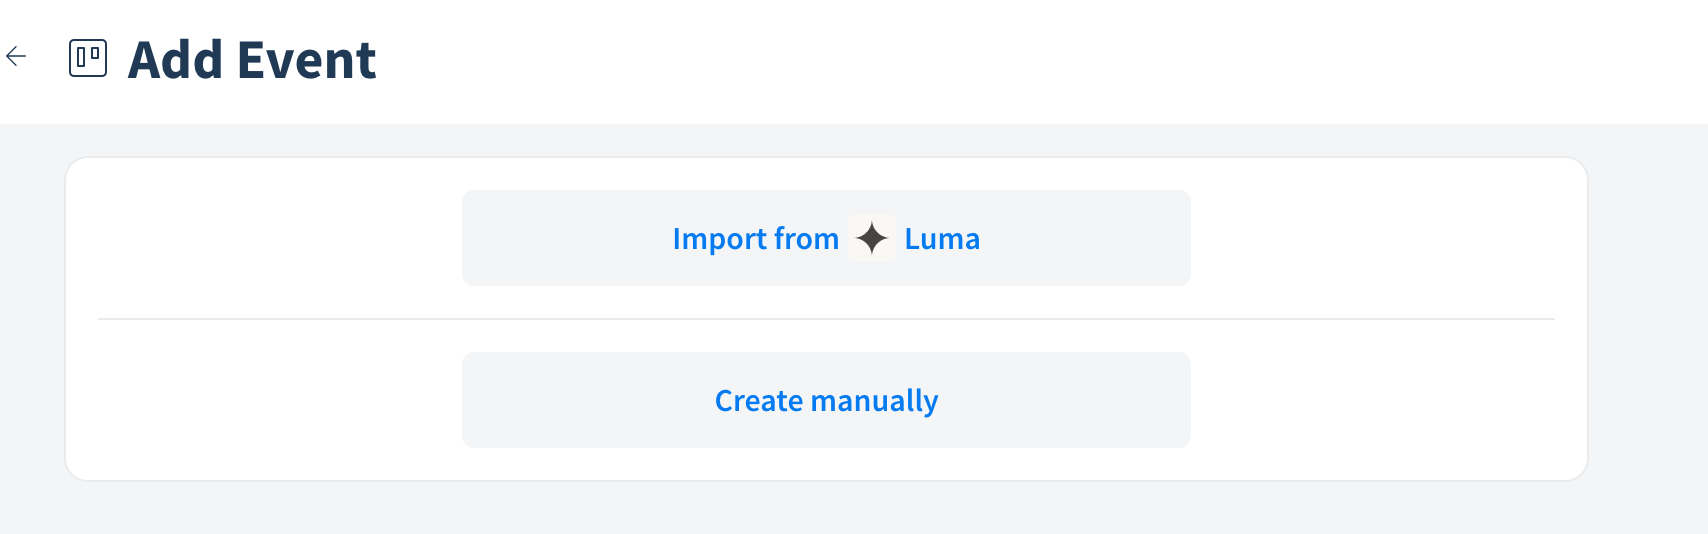Screen dimensions: 1708x534
Task: Click the Import from text label
Action: pos(756,239)
